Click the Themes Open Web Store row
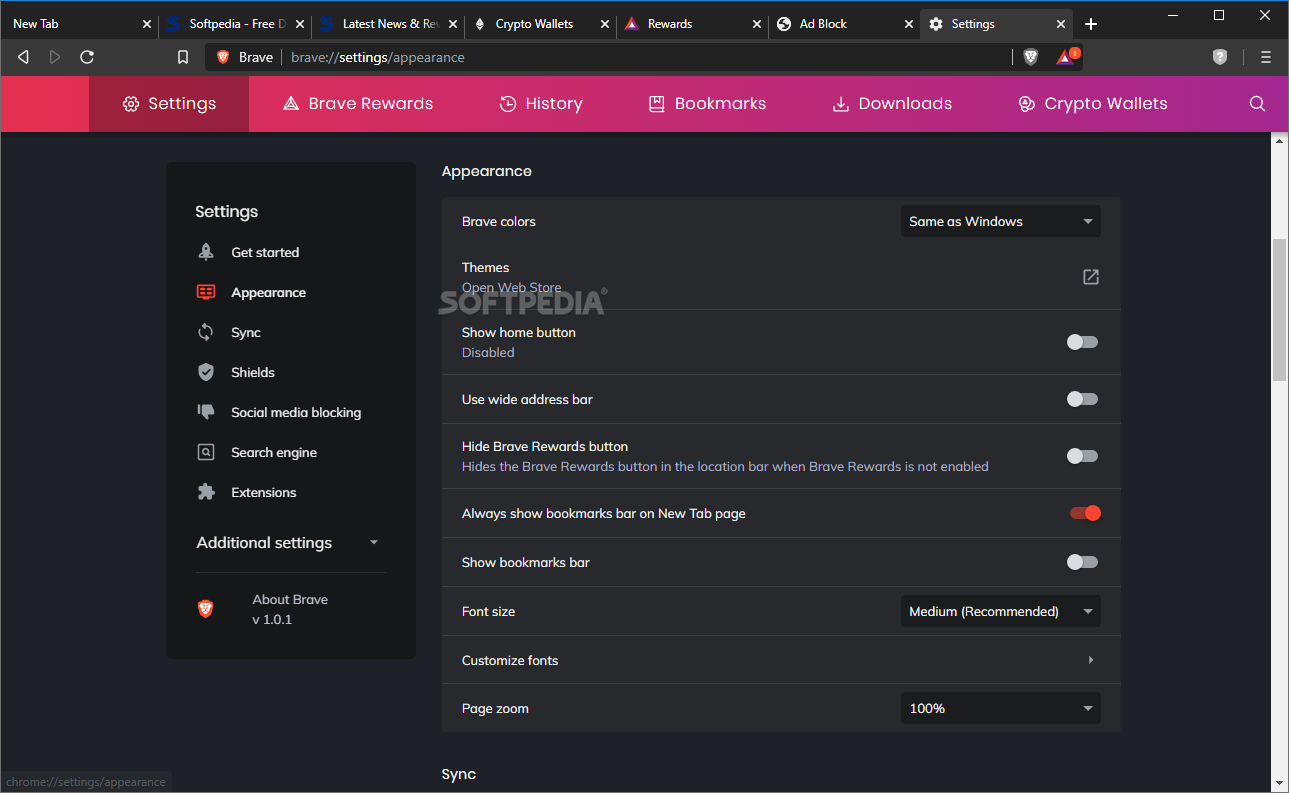The image size is (1289, 793). click(x=781, y=277)
